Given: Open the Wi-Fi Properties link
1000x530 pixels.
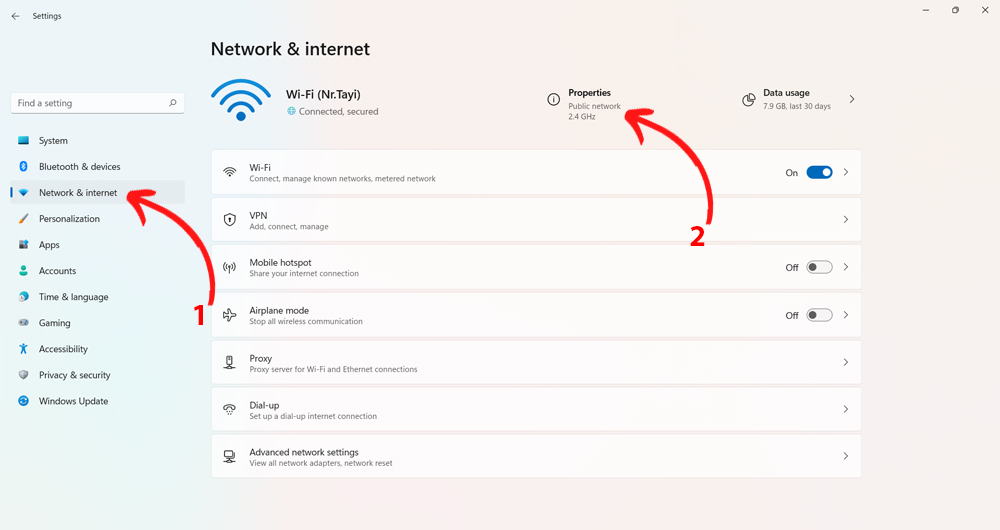Looking at the screenshot, I should (x=589, y=93).
